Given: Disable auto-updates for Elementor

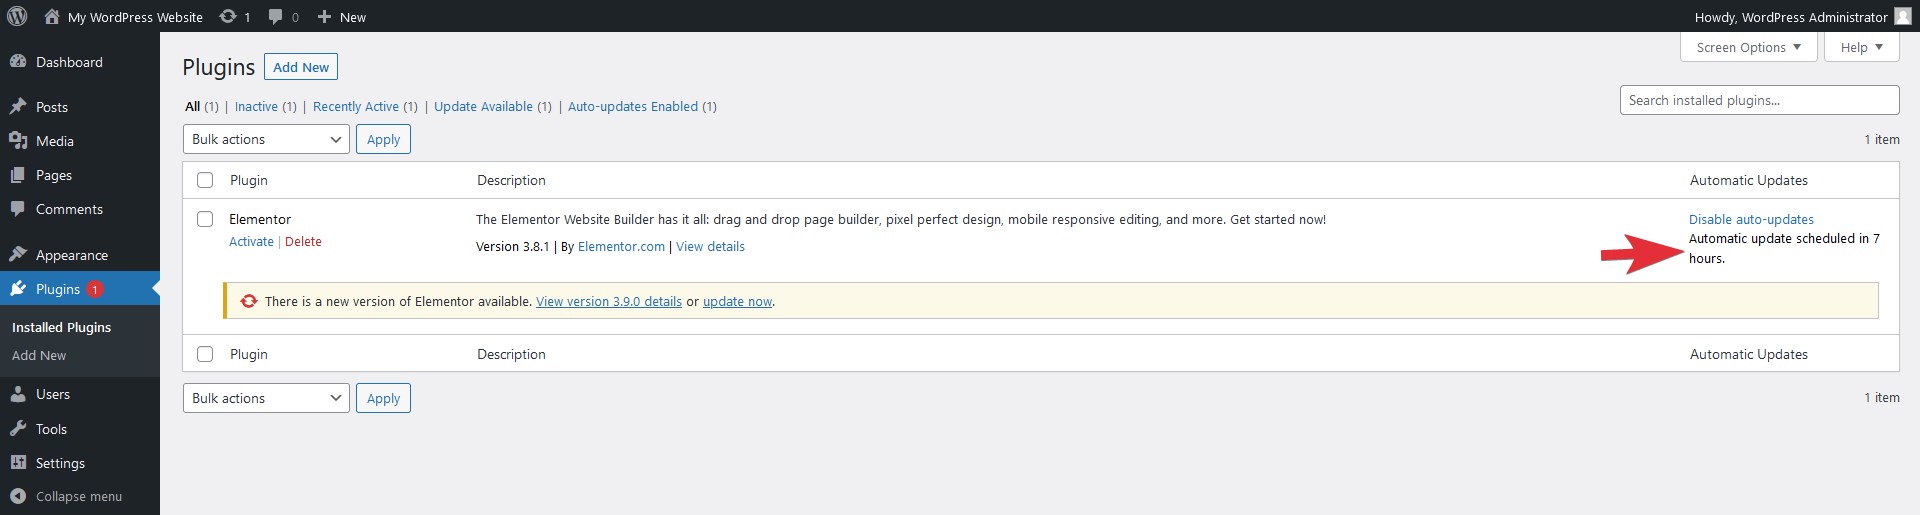Looking at the screenshot, I should click(1751, 219).
